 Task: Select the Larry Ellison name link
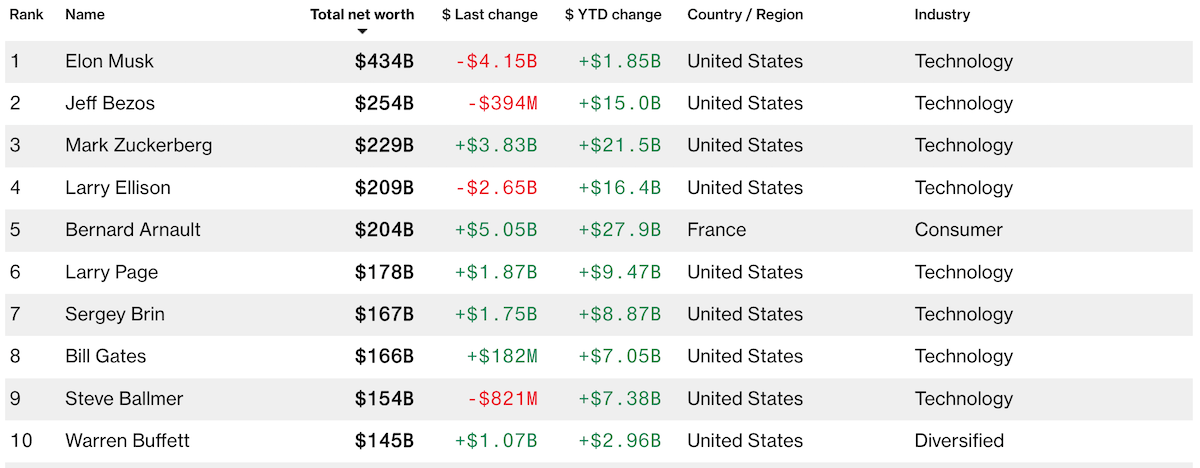click(x=118, y=188)
